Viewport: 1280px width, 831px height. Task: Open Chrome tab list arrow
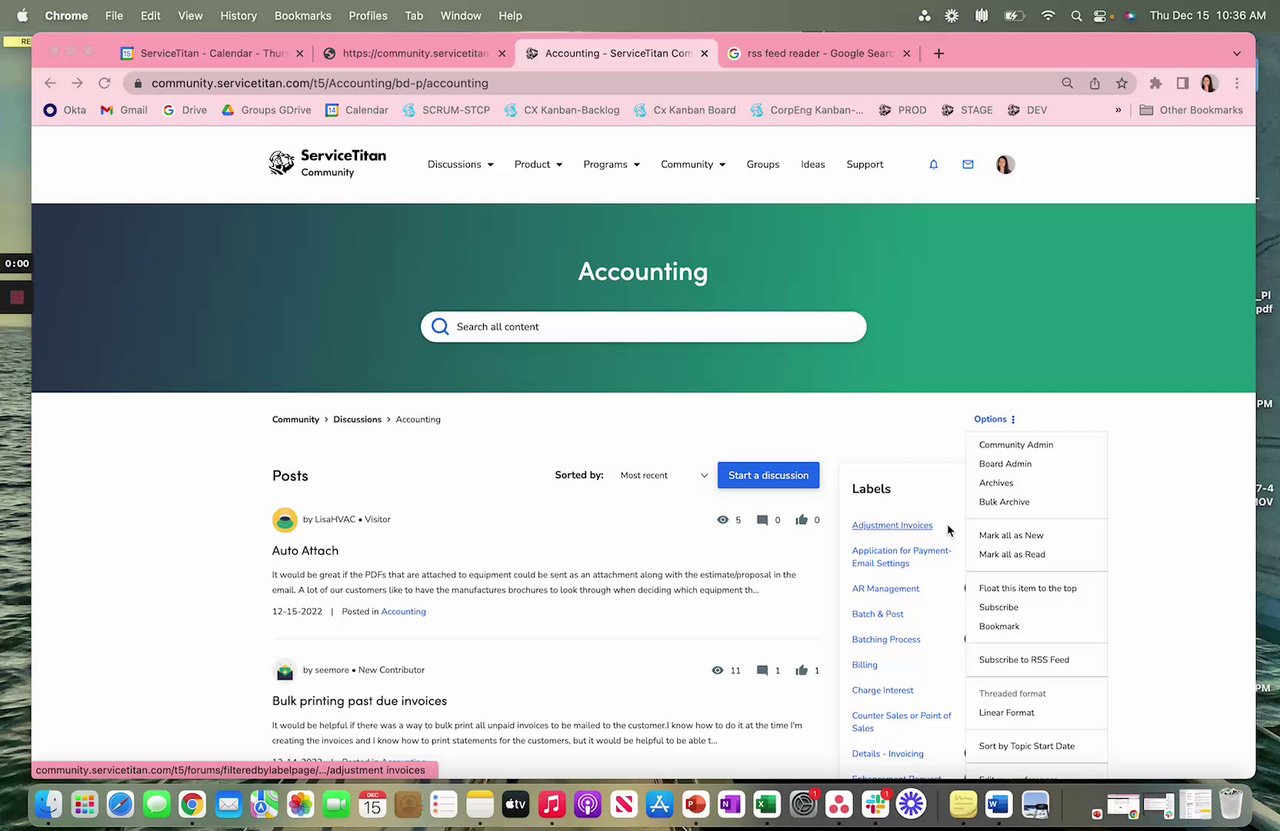tap(1237, 53)
